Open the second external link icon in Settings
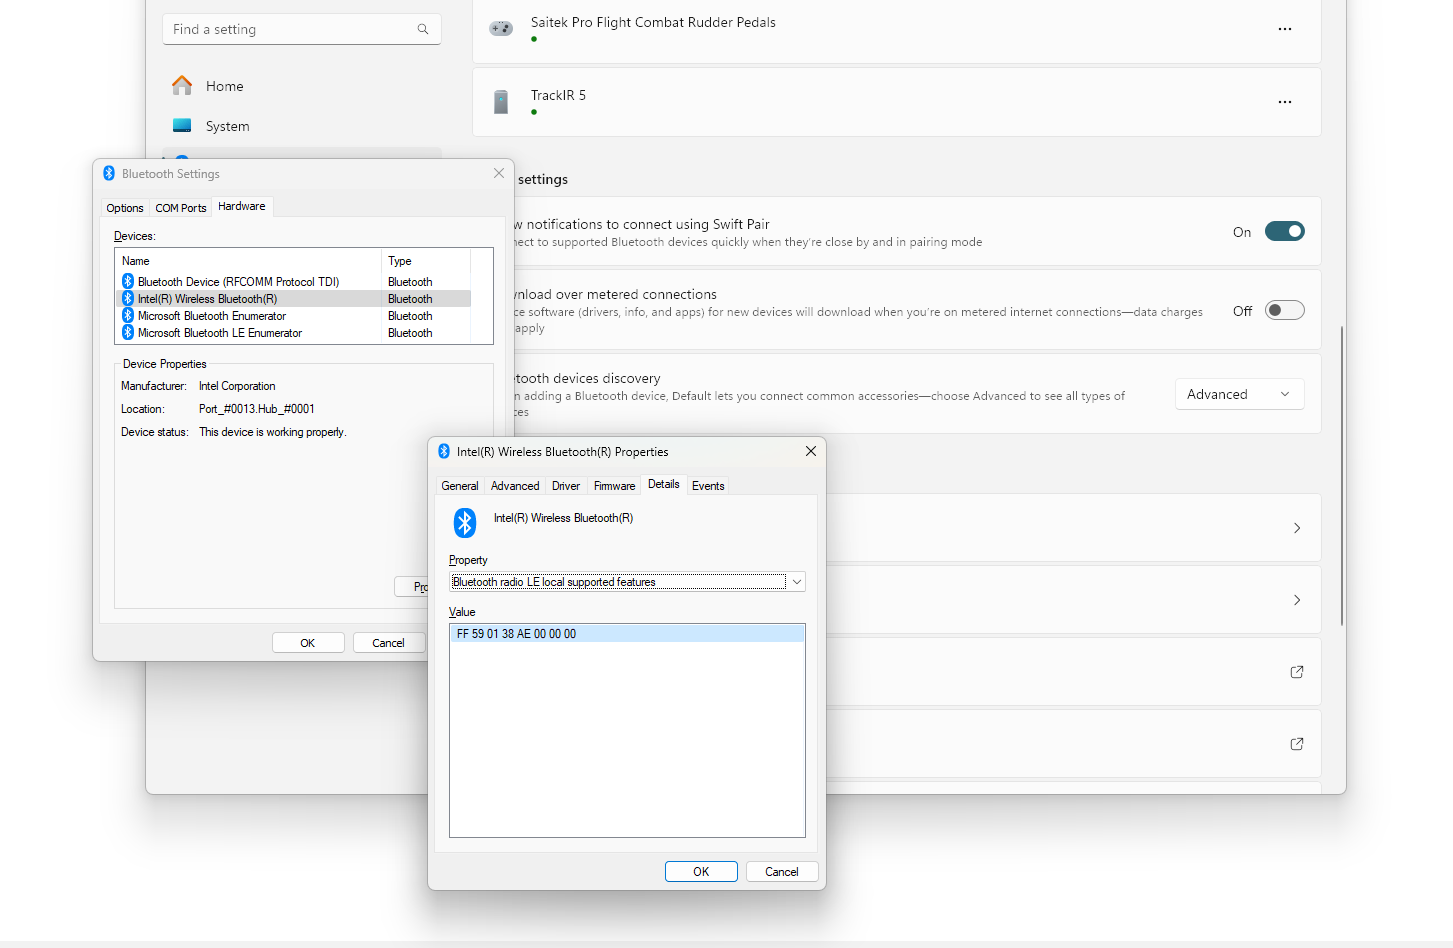Image resolution: width=1453 pixels, height=948 pixels. pyautogui.click(x=1297, y=744)
